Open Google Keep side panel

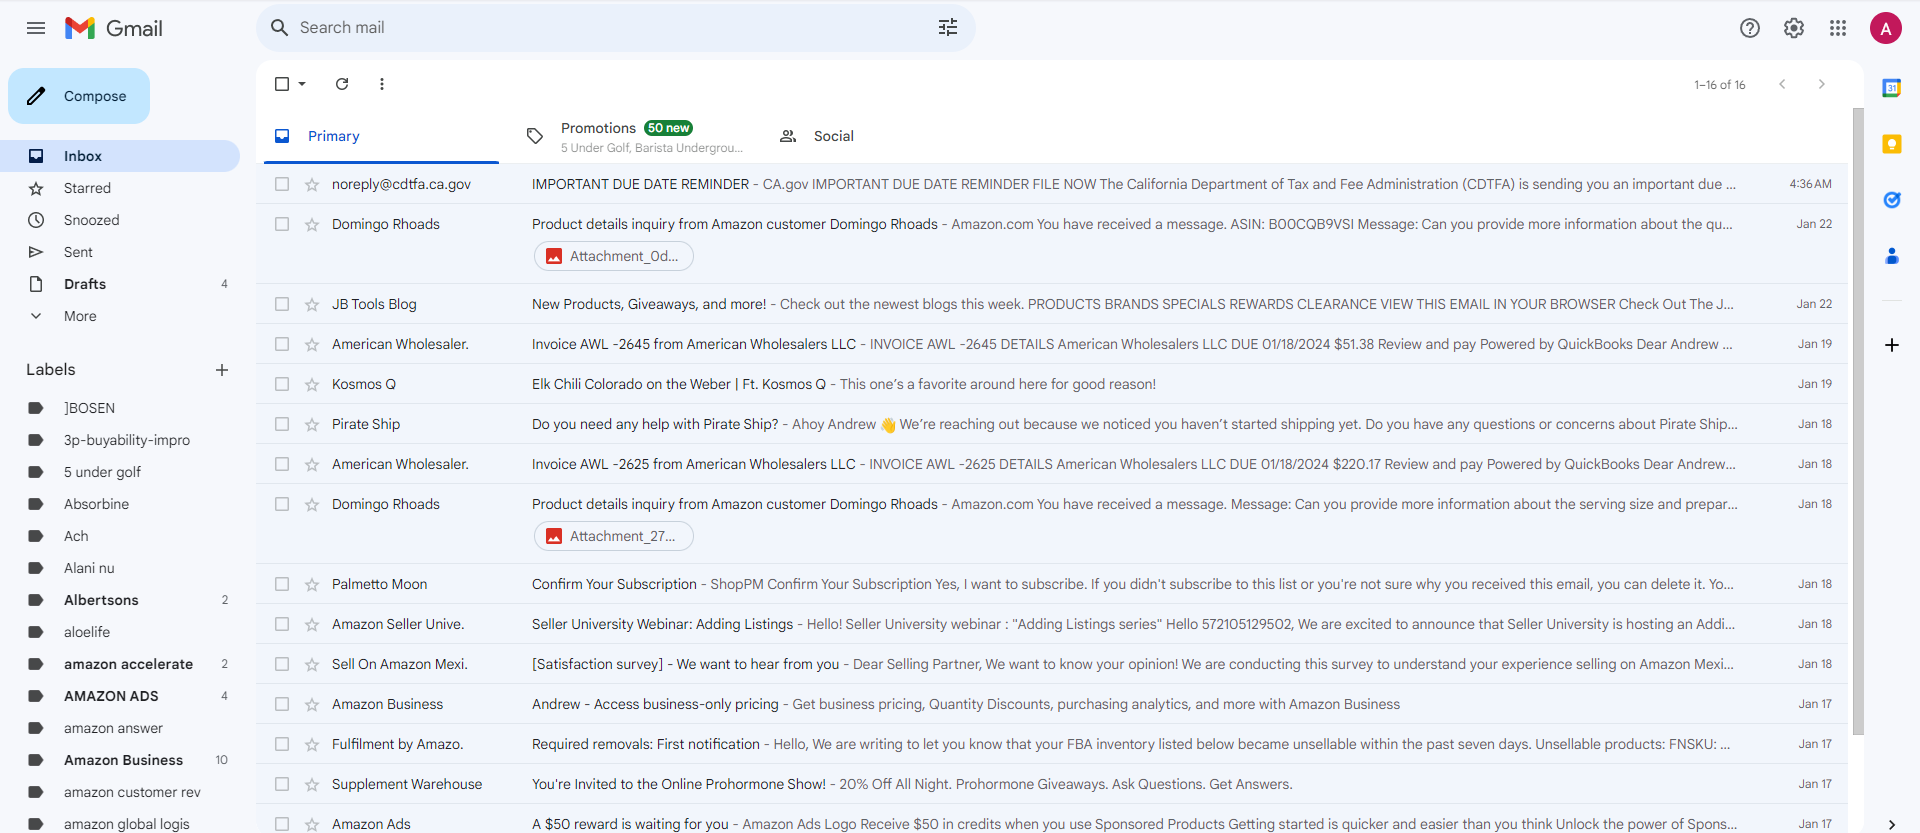point(1892,144)
